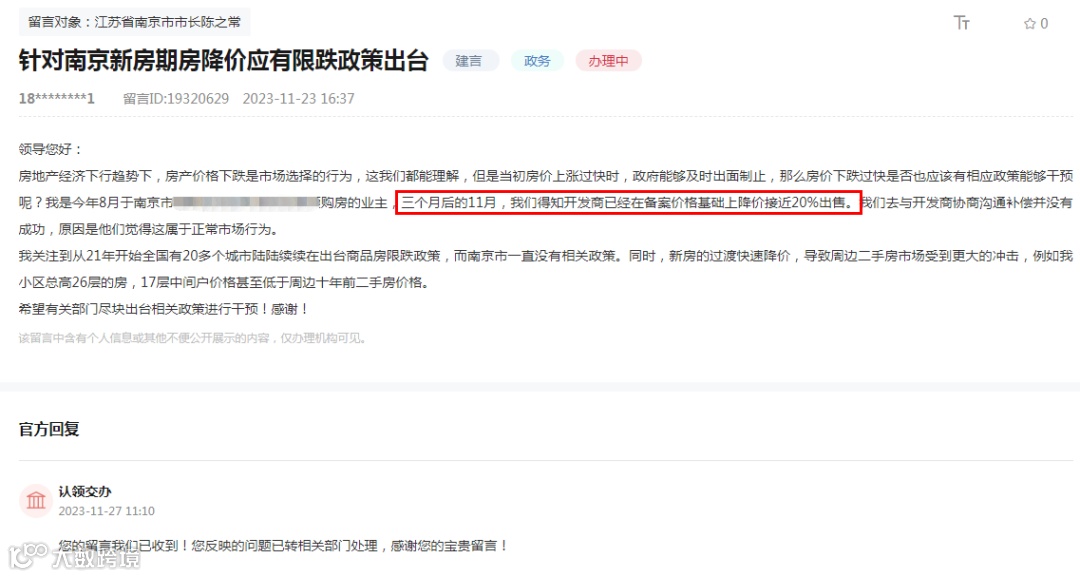Click the 办理中 status badge

[x=608, y=61]
